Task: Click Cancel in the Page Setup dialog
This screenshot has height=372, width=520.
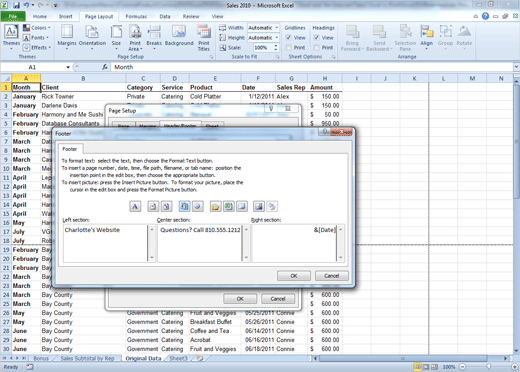Action: (x=278, y=299)
